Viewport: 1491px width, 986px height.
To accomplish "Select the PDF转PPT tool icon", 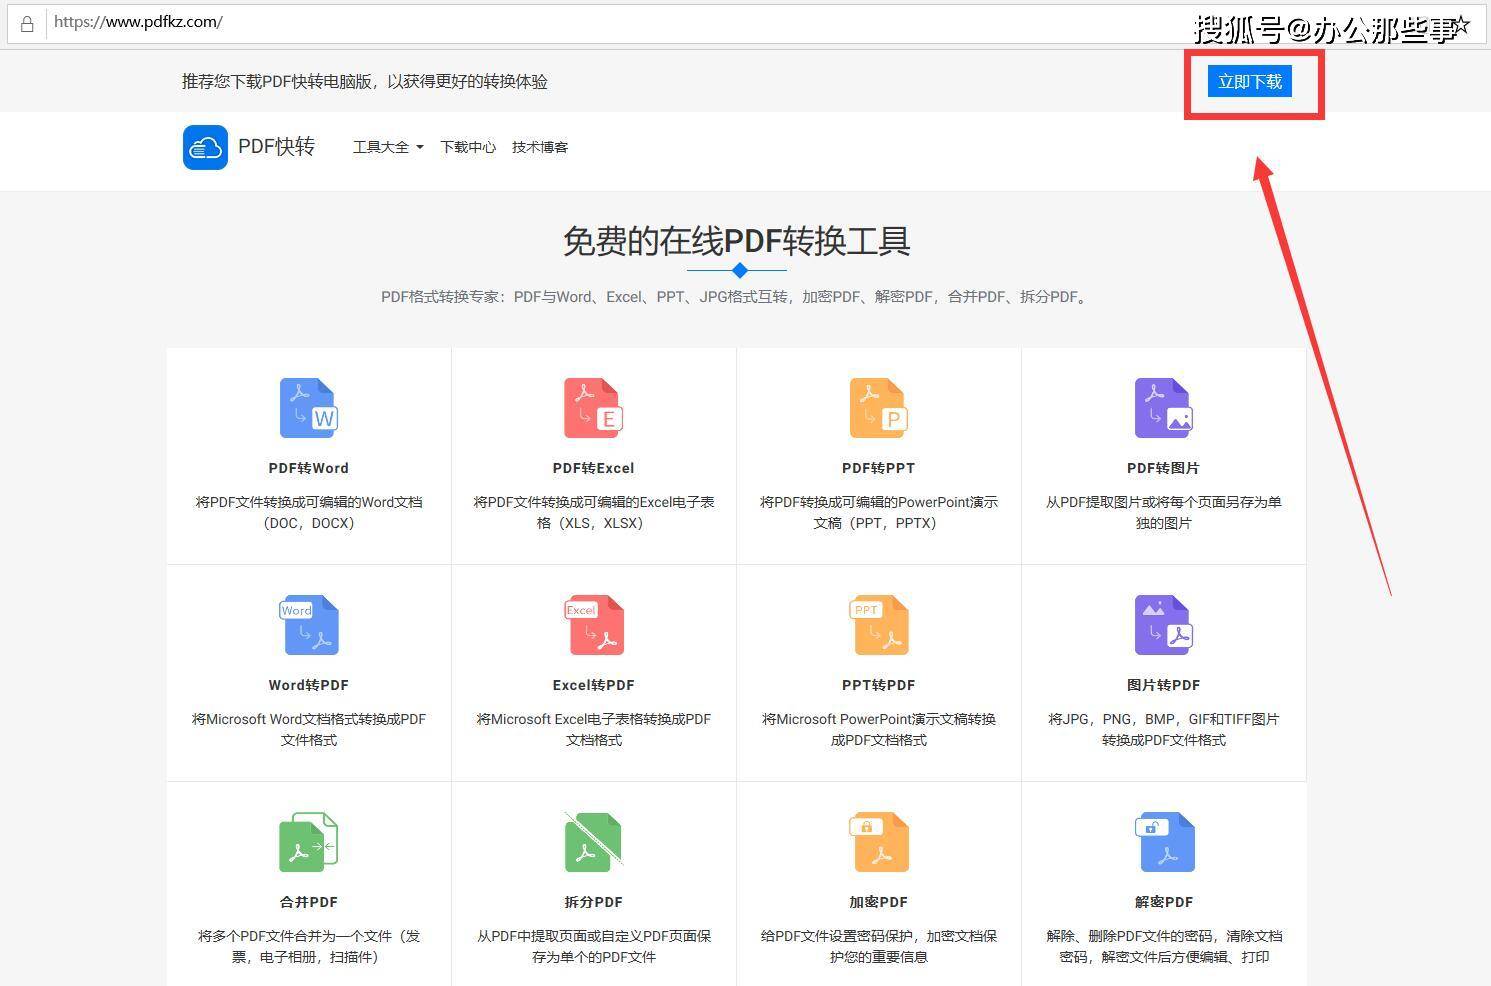I will 878,407.
